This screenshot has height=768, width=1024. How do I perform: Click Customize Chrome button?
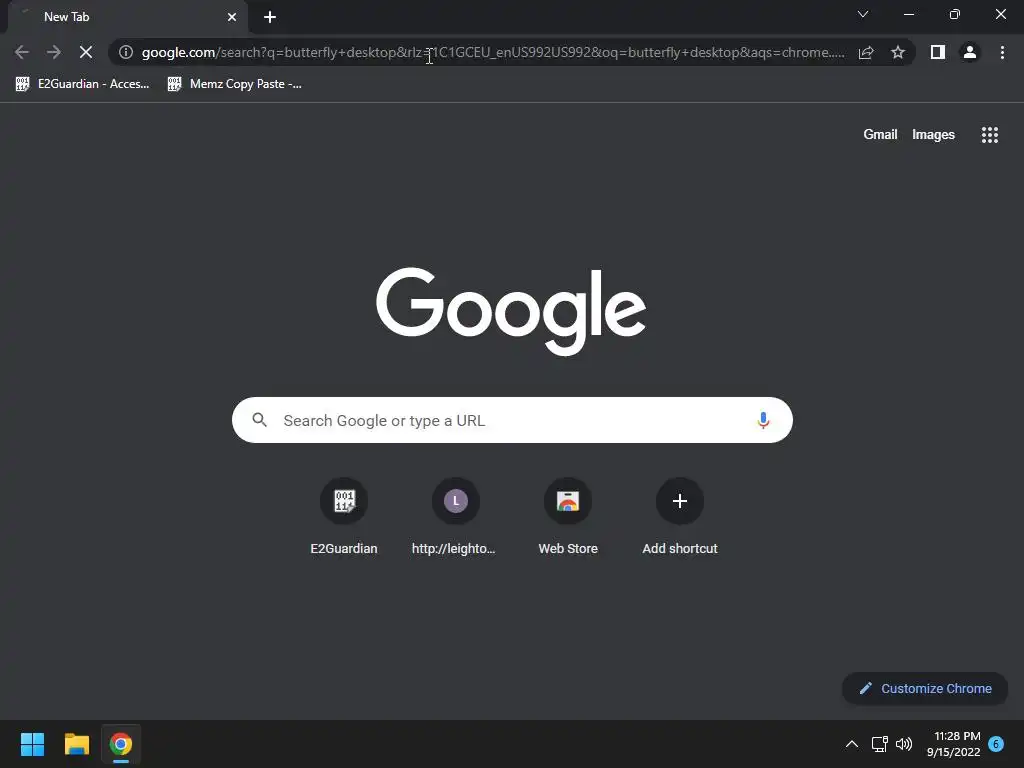click(925, 688)
